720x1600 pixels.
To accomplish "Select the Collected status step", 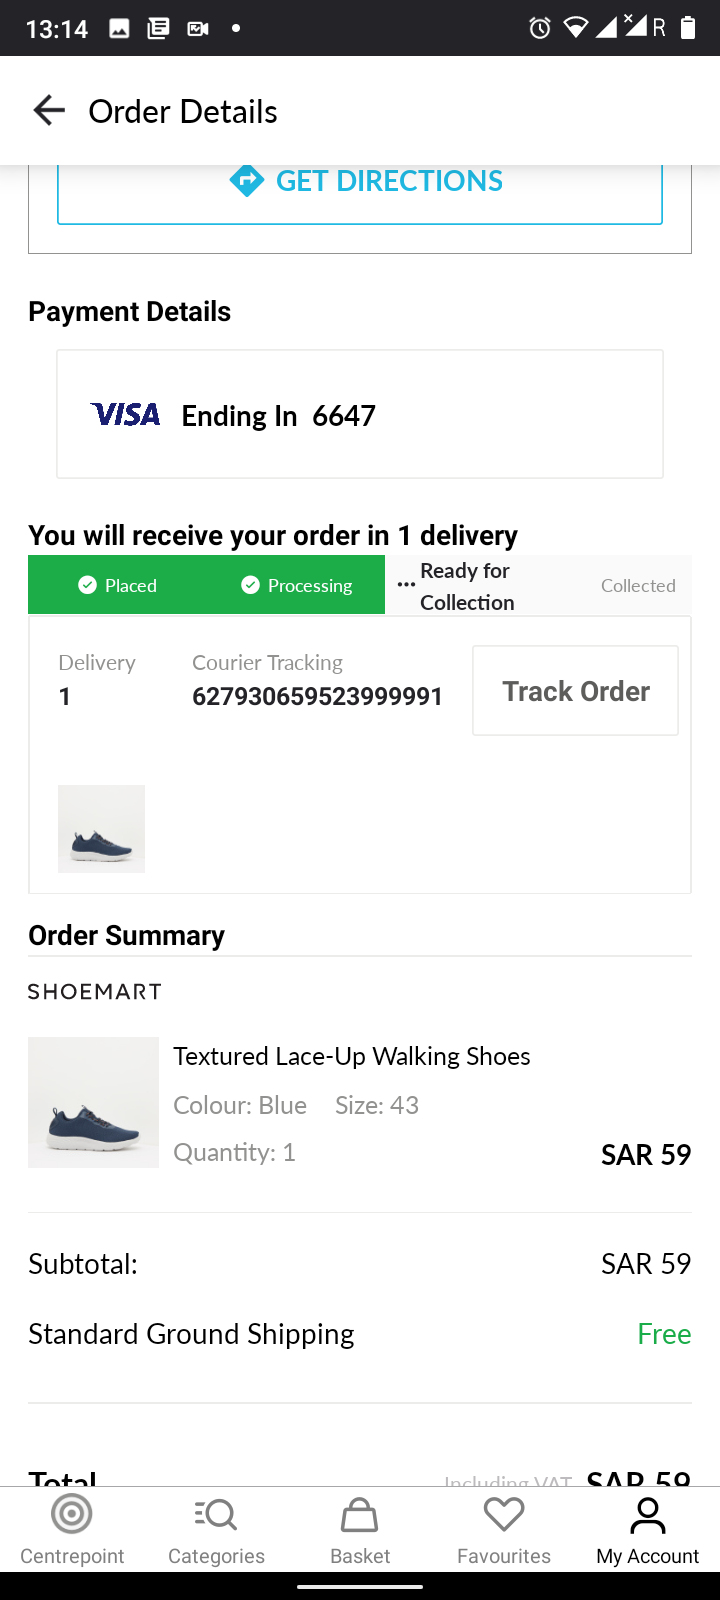I will coord(638,586).
